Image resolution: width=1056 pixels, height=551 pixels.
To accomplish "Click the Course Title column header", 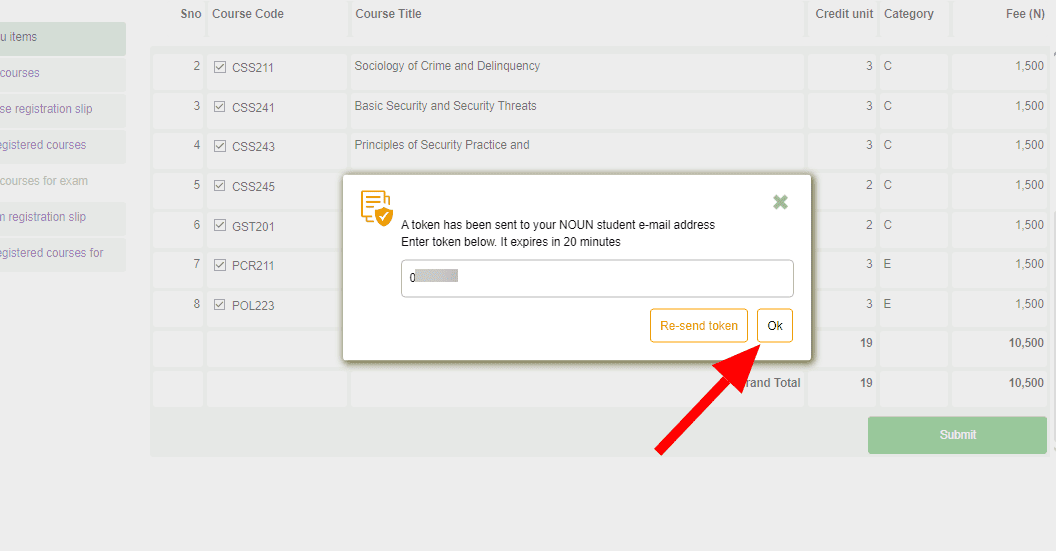I will [389, 13].
